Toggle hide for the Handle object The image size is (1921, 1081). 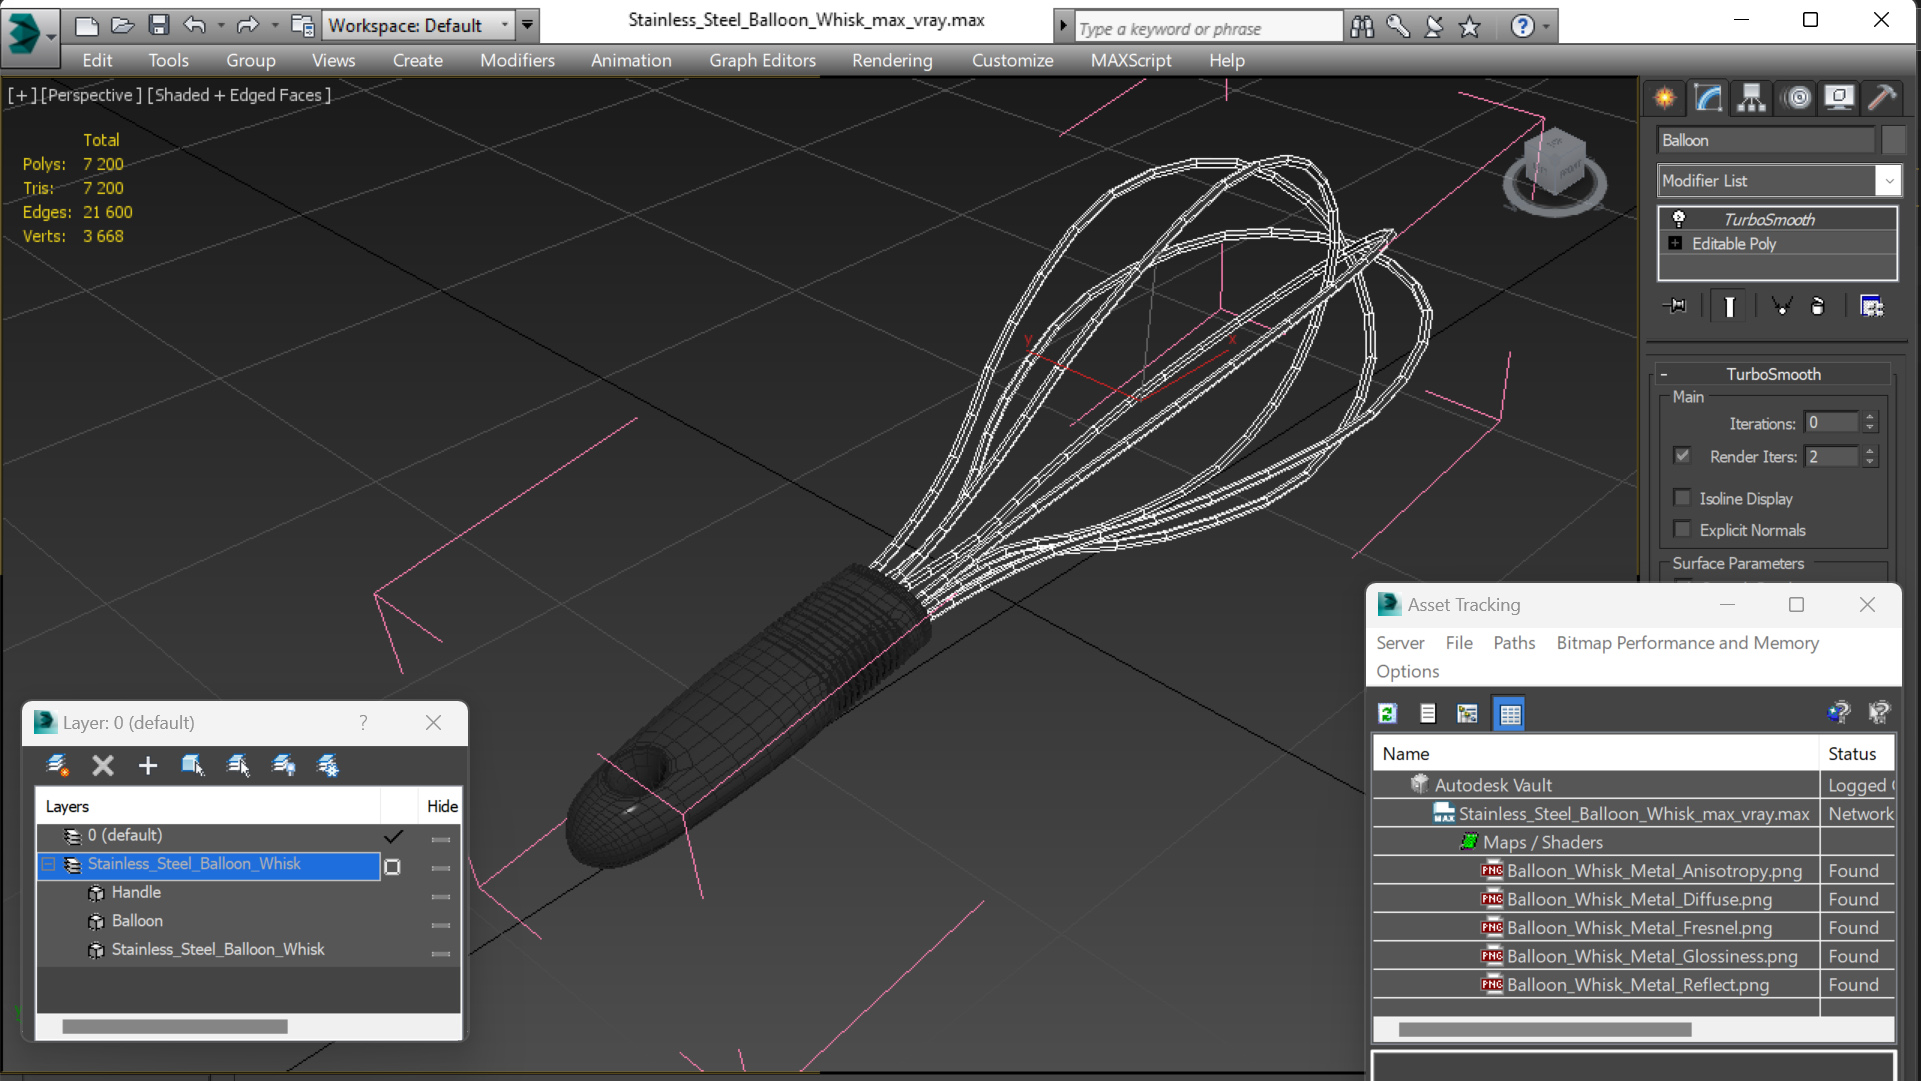click(441, 897)
